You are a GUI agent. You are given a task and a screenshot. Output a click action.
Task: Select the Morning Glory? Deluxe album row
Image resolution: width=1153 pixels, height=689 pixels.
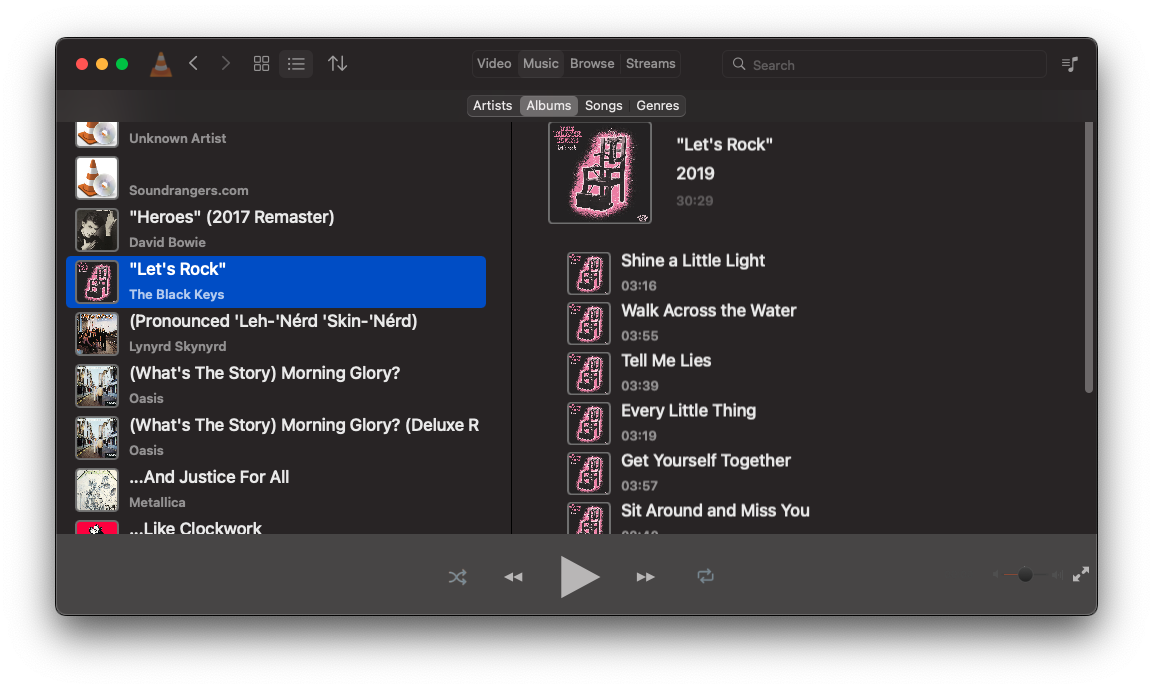276,438
